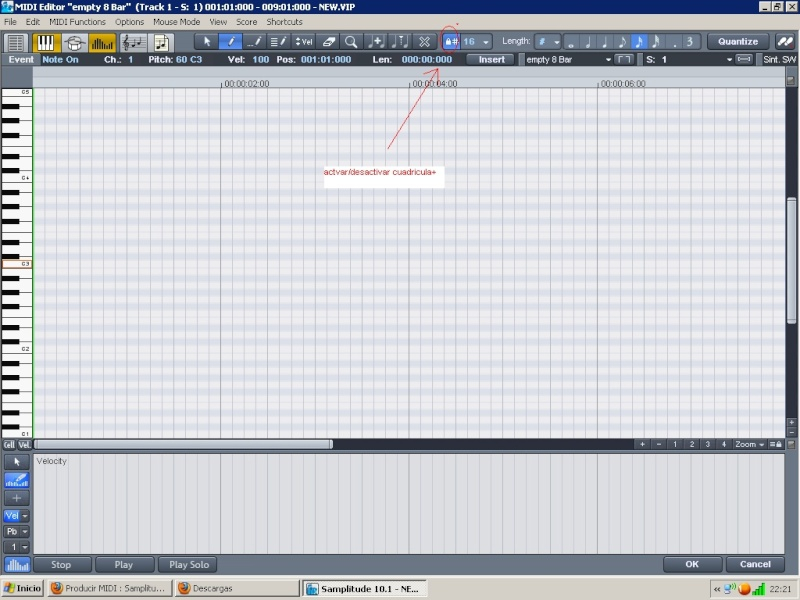Open the score page sheet view
Screen dimensions: 800x600
pyautogui.click(x=161, y=42)
